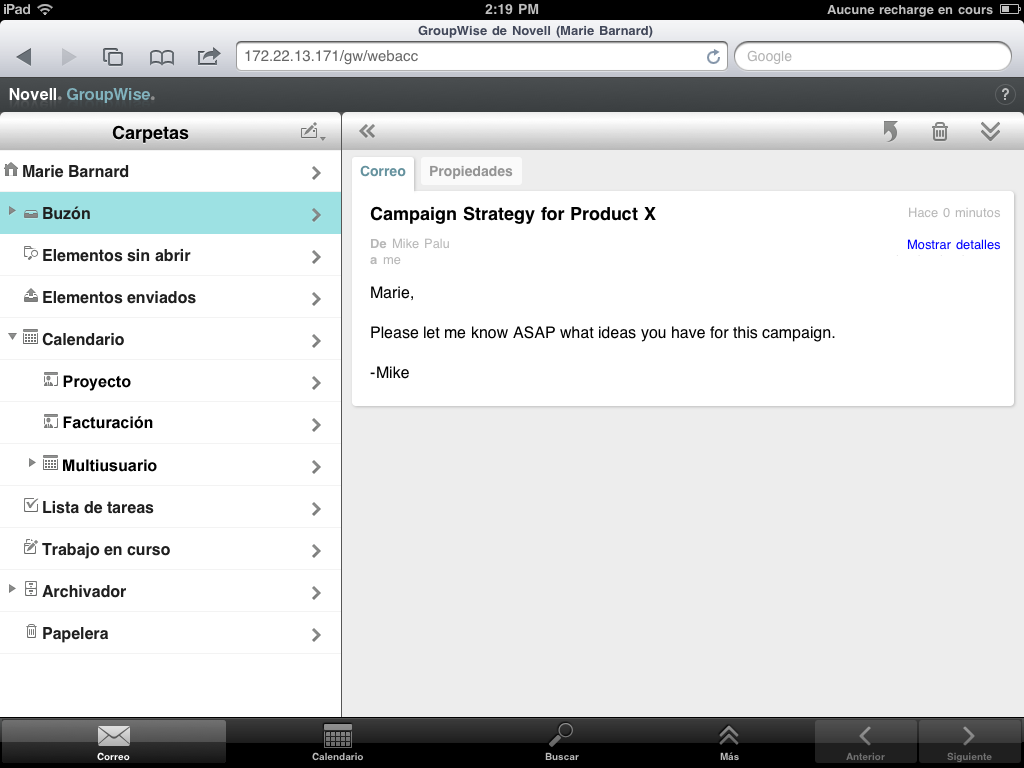Expand the Buzón folder triangle

click(12, 210)
